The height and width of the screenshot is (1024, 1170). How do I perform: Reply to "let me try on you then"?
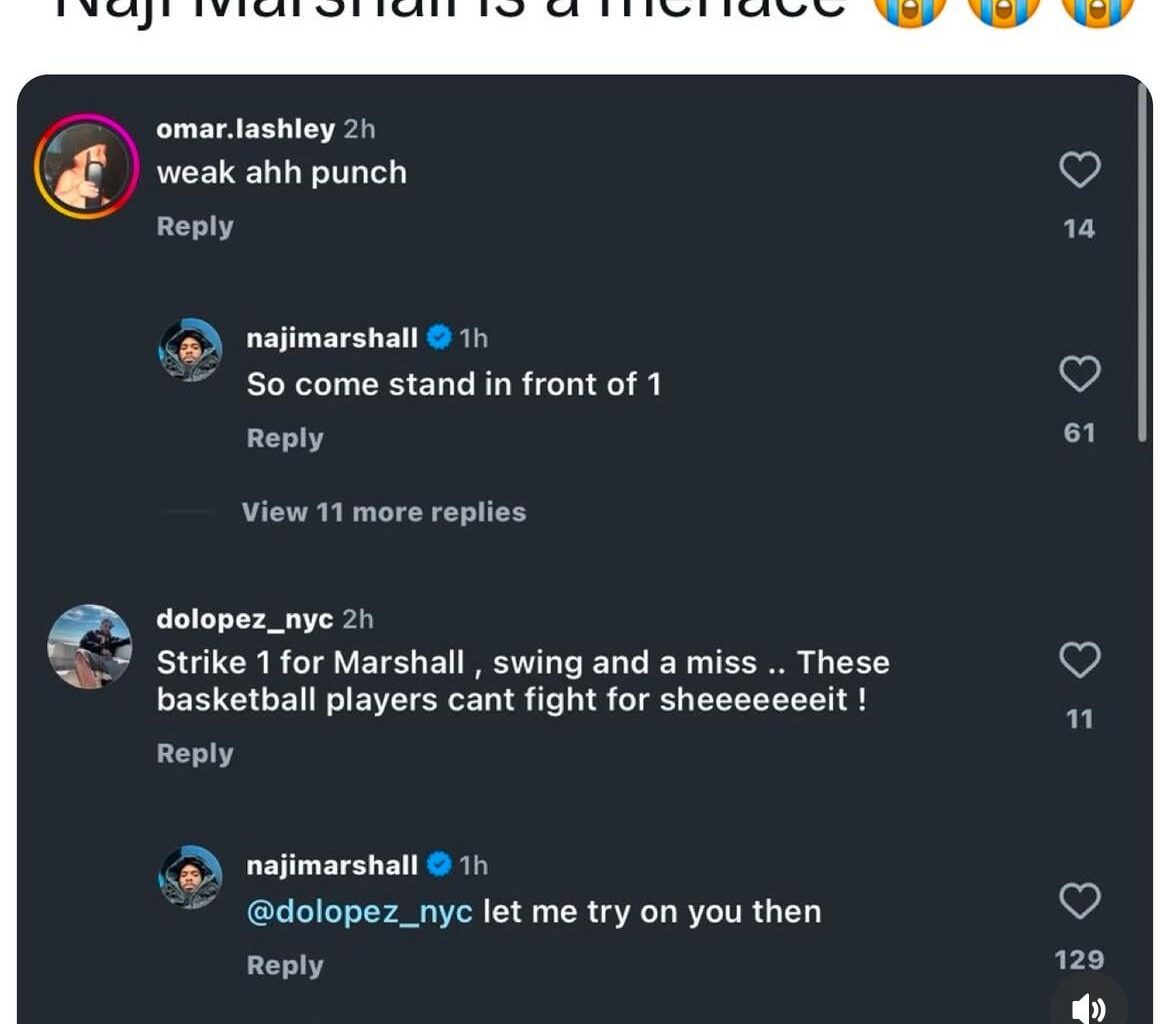tap(285, 965)
